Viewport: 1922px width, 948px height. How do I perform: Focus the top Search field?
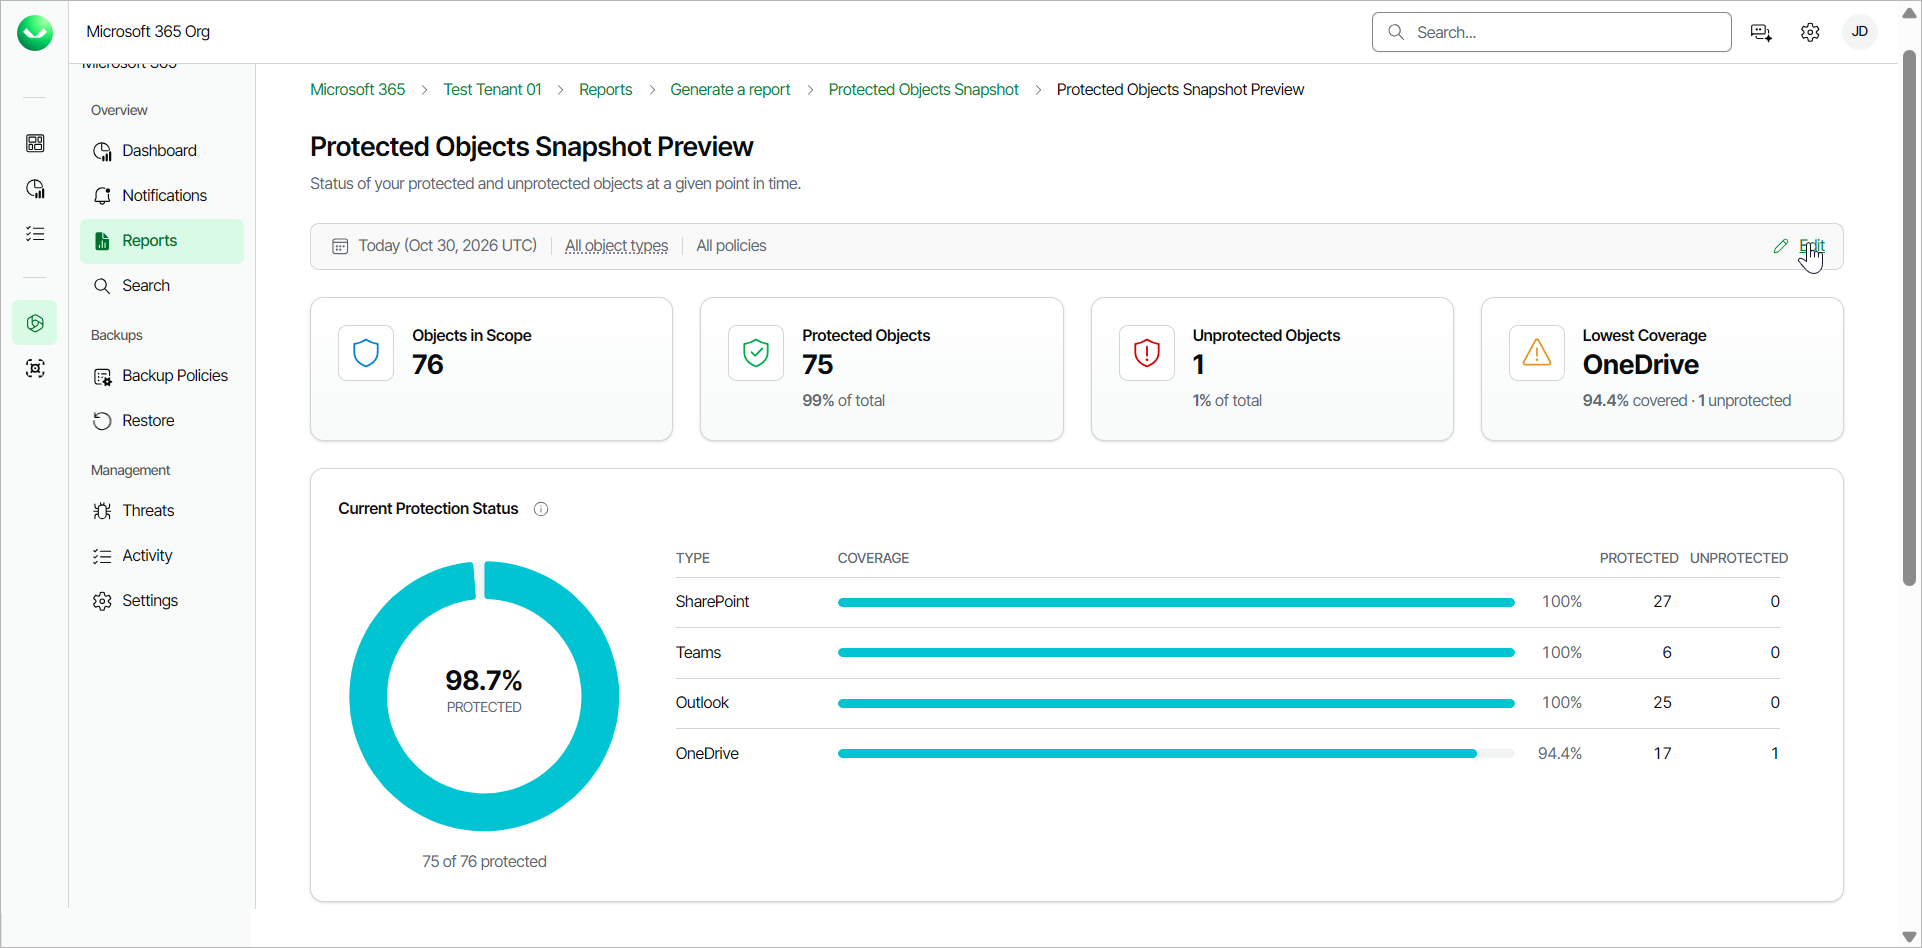point(1552,32)
